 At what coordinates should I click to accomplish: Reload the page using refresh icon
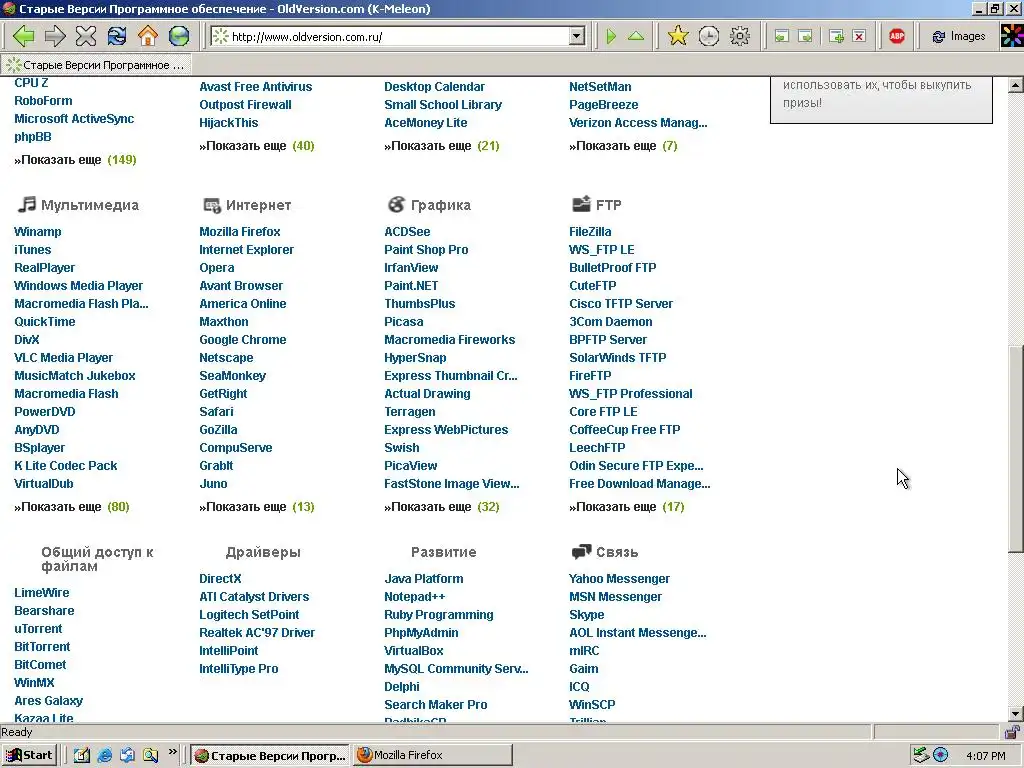click(x=117, y=36)
